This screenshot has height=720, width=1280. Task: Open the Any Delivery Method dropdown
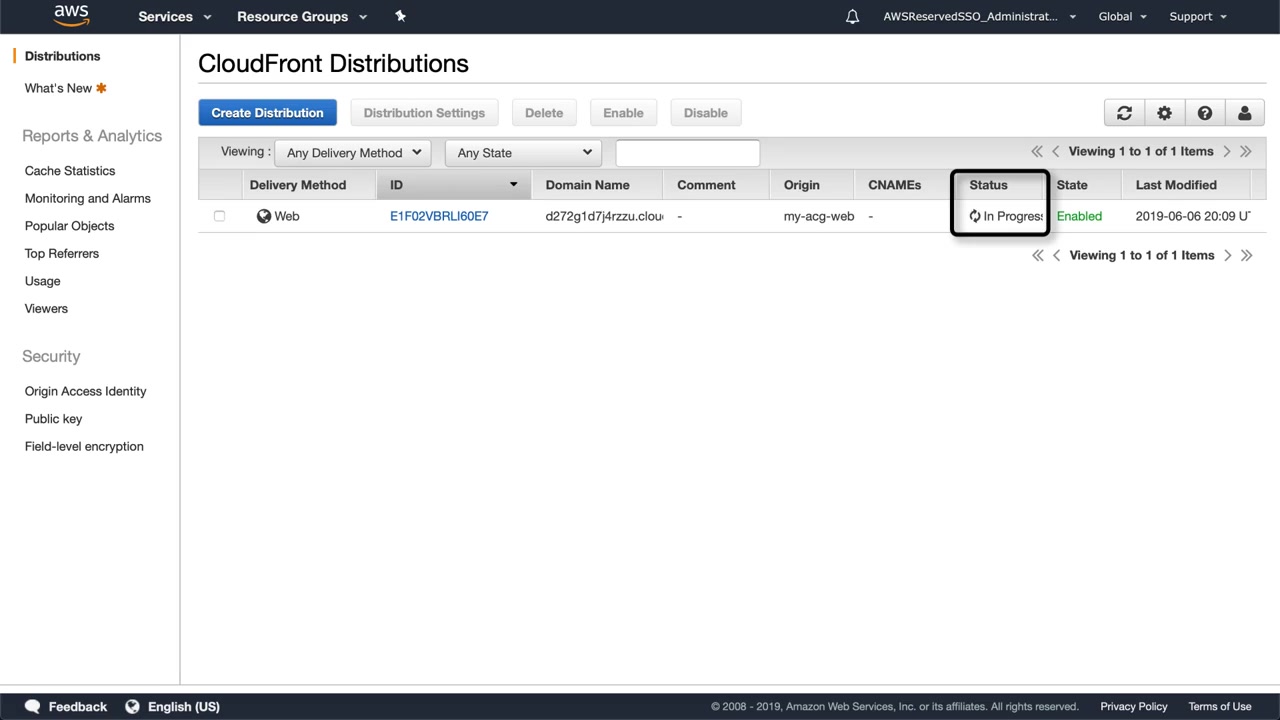[x=353, y=153]
